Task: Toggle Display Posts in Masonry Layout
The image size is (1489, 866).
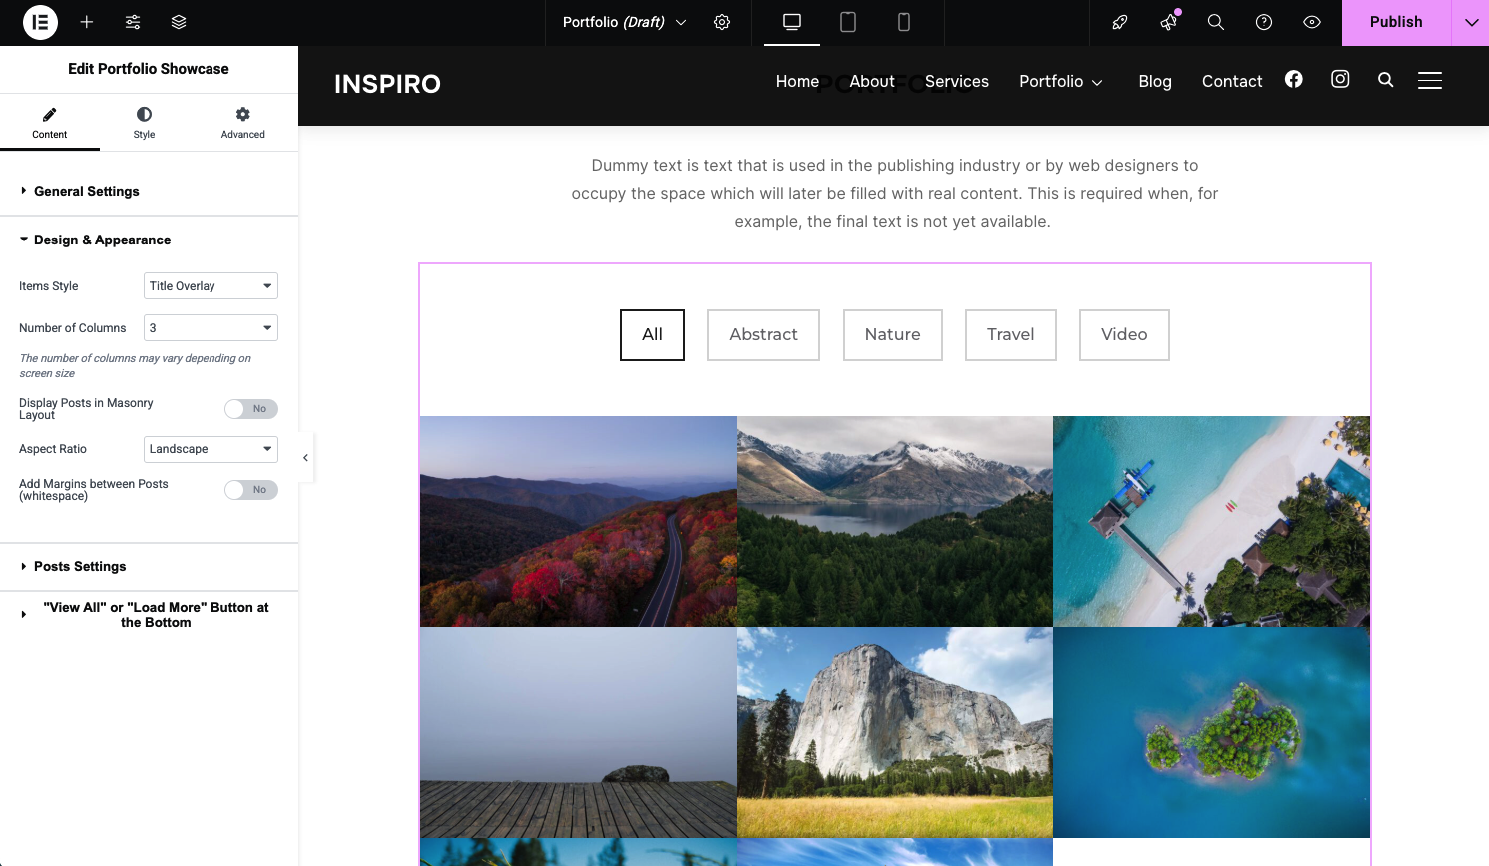Action: (250, 409)
